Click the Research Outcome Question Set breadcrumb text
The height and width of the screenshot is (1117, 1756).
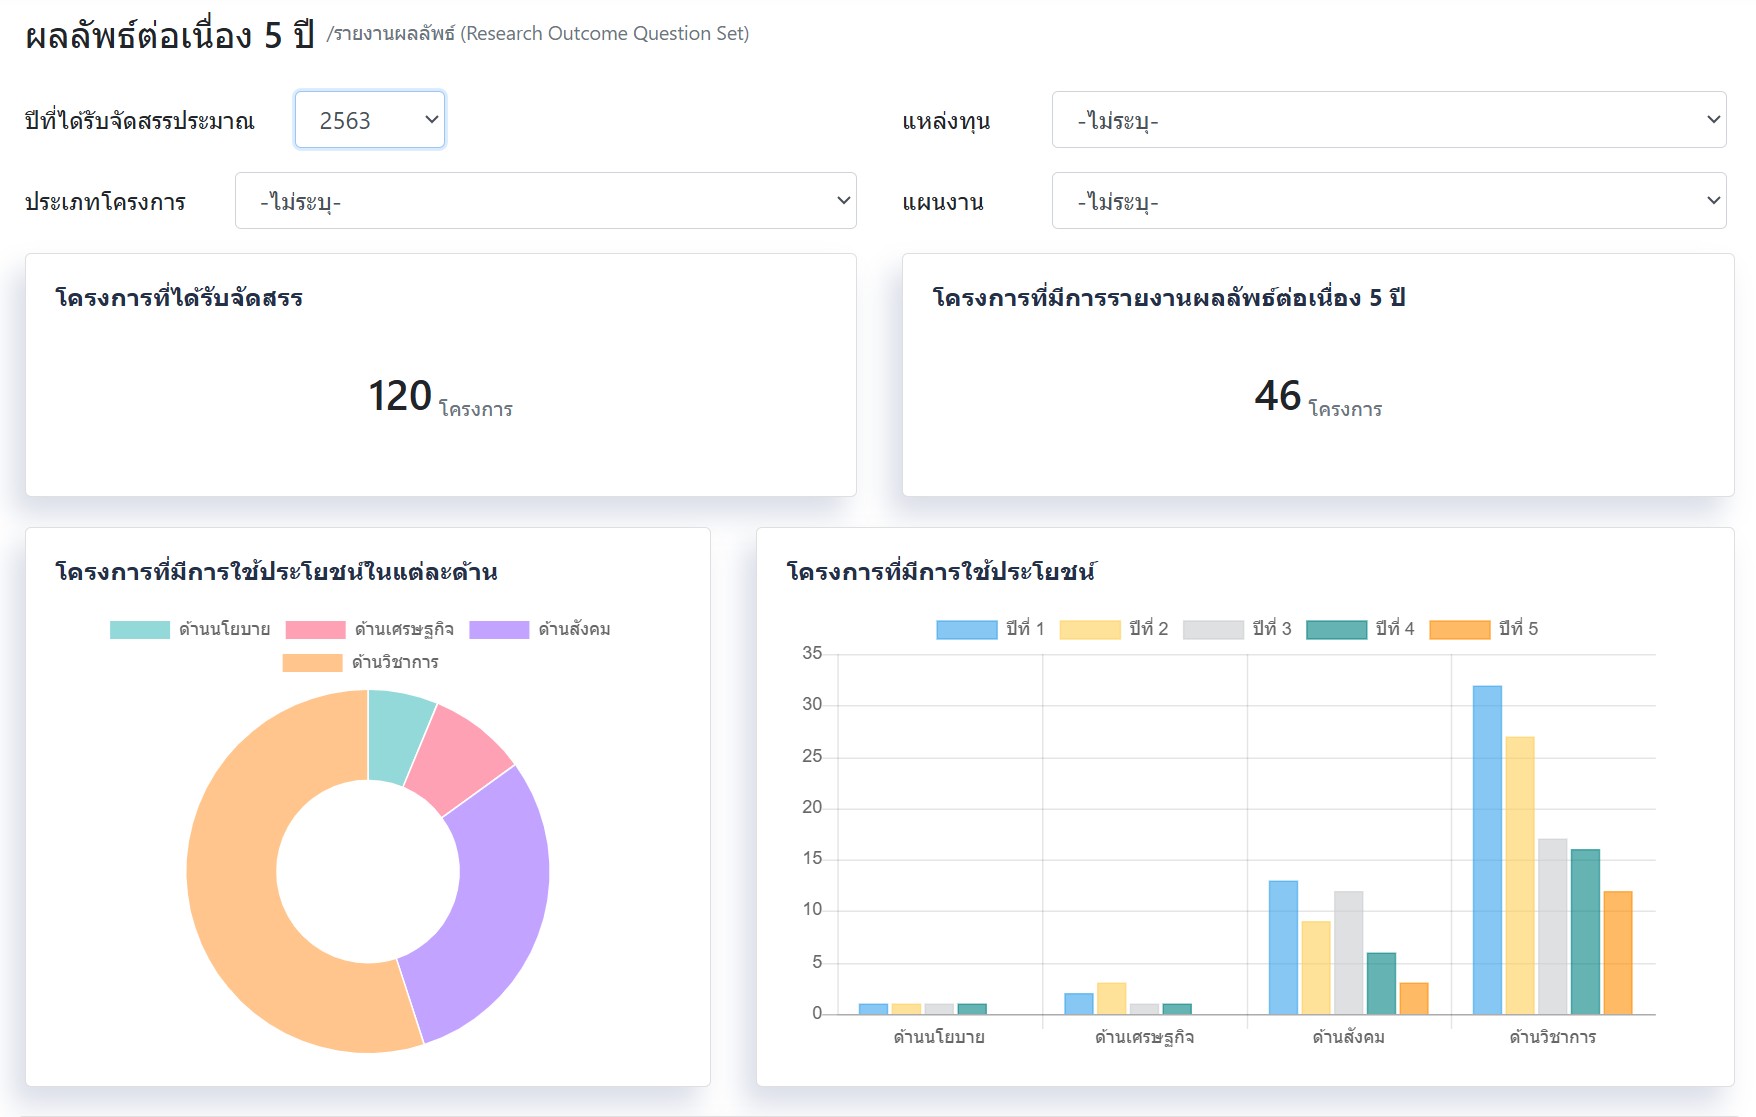point(604,33)
